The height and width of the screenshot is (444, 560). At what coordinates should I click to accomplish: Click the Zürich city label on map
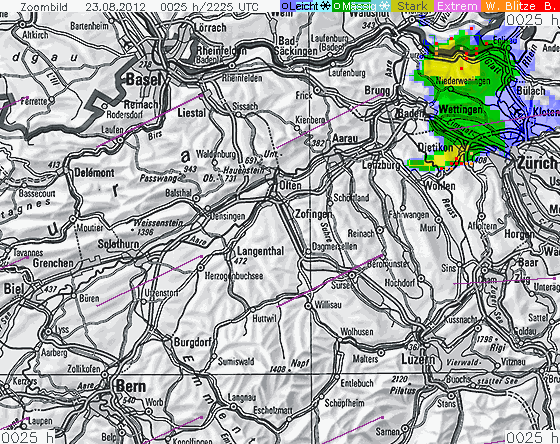(537, 163)
